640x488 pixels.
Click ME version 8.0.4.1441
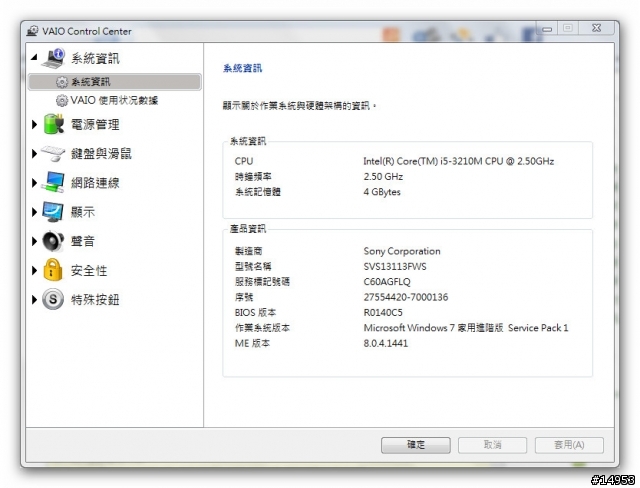click(385, 344)
